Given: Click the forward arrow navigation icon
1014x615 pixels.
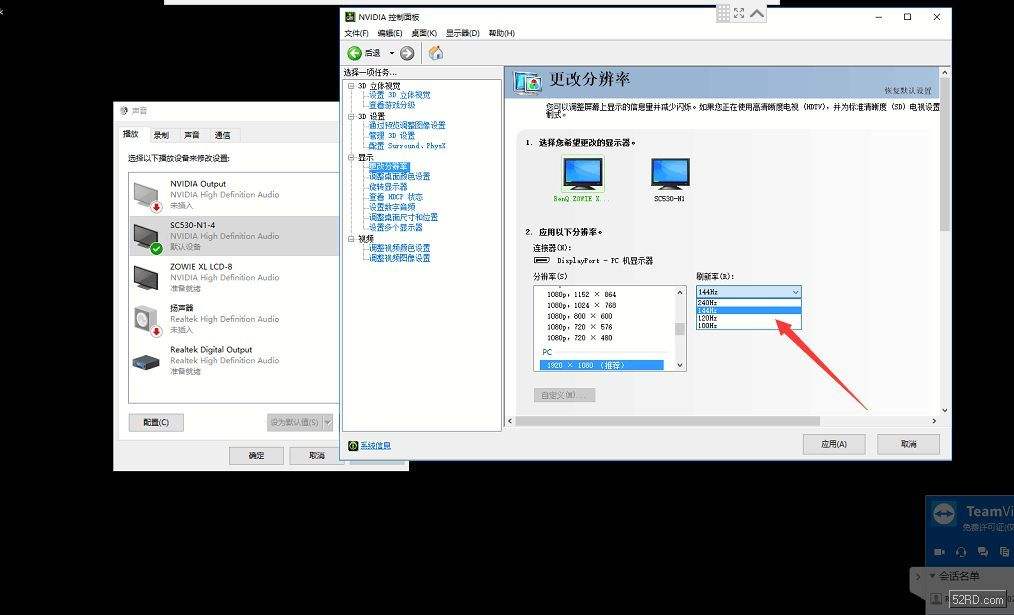Looking at the screenshot, I should click(406, 53).
